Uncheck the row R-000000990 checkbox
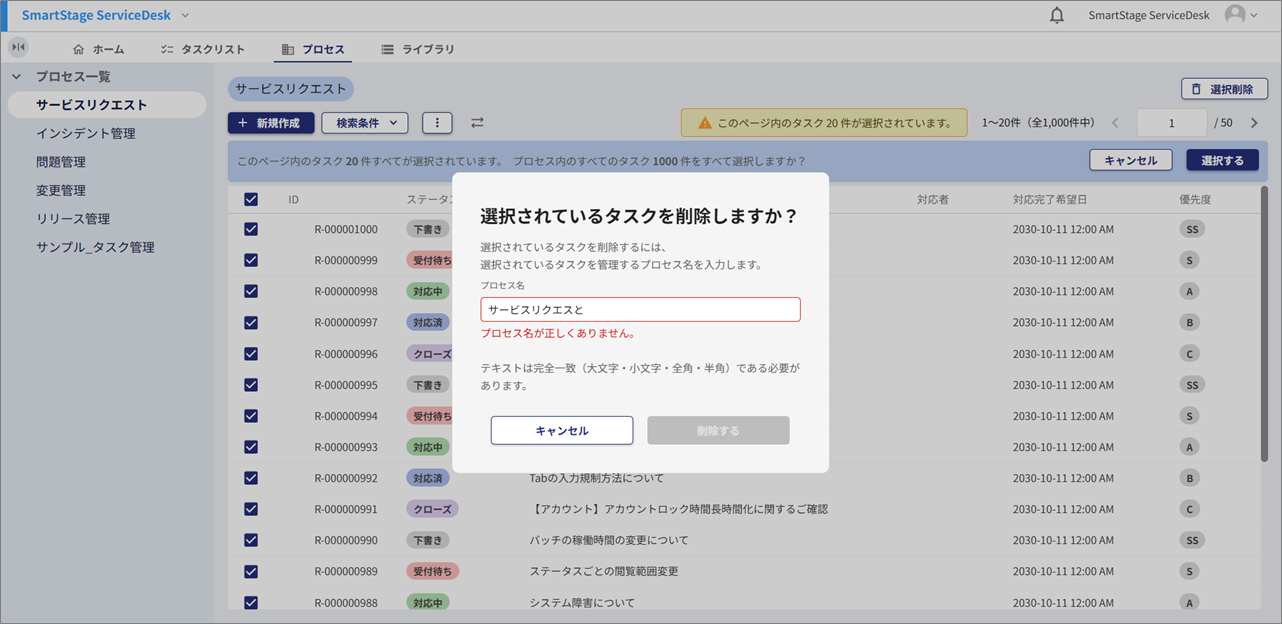Viewport: 1282px width, 624px height. tap(251, 540)
